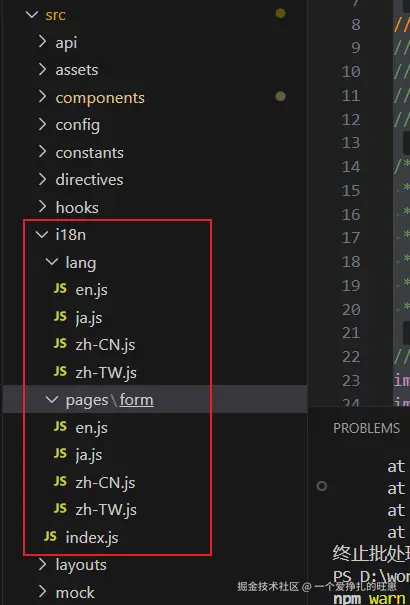Collapse the src folder chevron
This screenshot has width=410, height=605.
(32, 15)
